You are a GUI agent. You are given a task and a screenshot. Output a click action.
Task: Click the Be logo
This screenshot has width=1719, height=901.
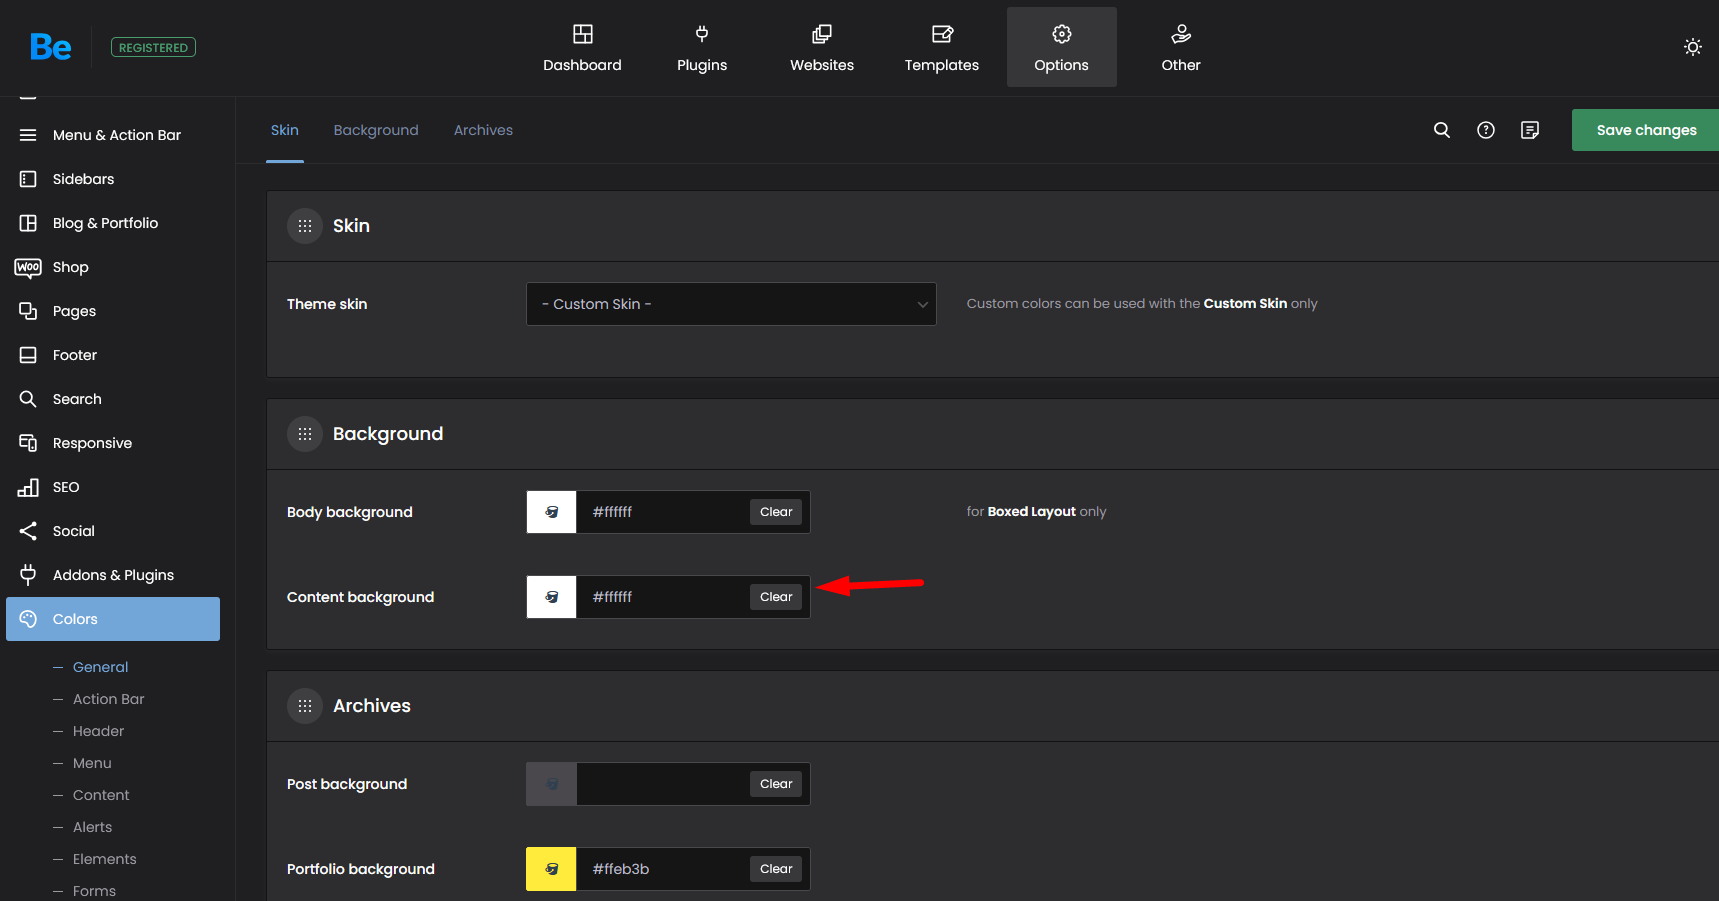pyautogui.click(x=50, y=47)
